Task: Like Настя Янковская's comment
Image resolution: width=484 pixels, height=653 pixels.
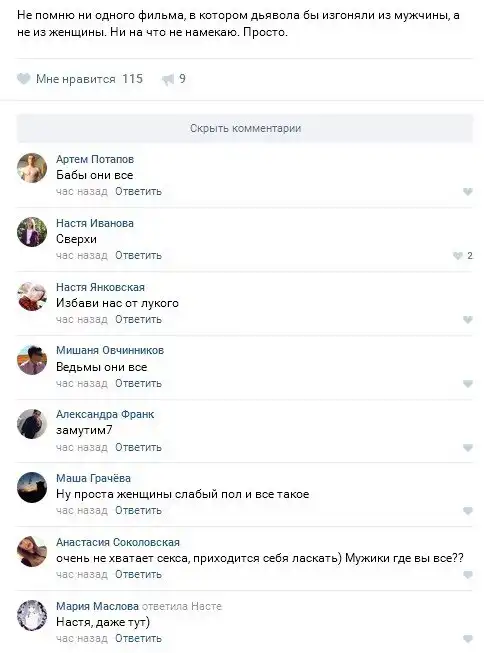Action: point(467,320)
